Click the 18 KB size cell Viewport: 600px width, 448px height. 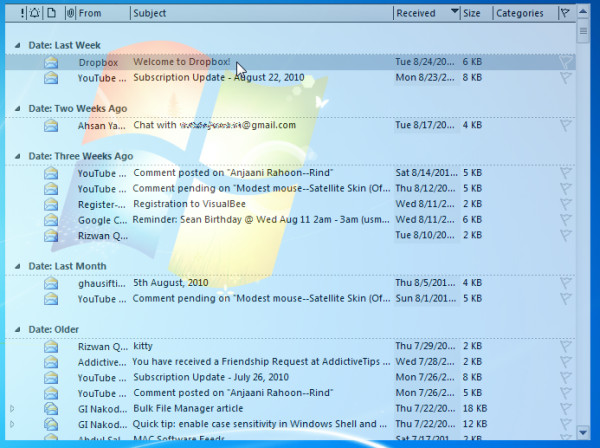pos(475,409)
